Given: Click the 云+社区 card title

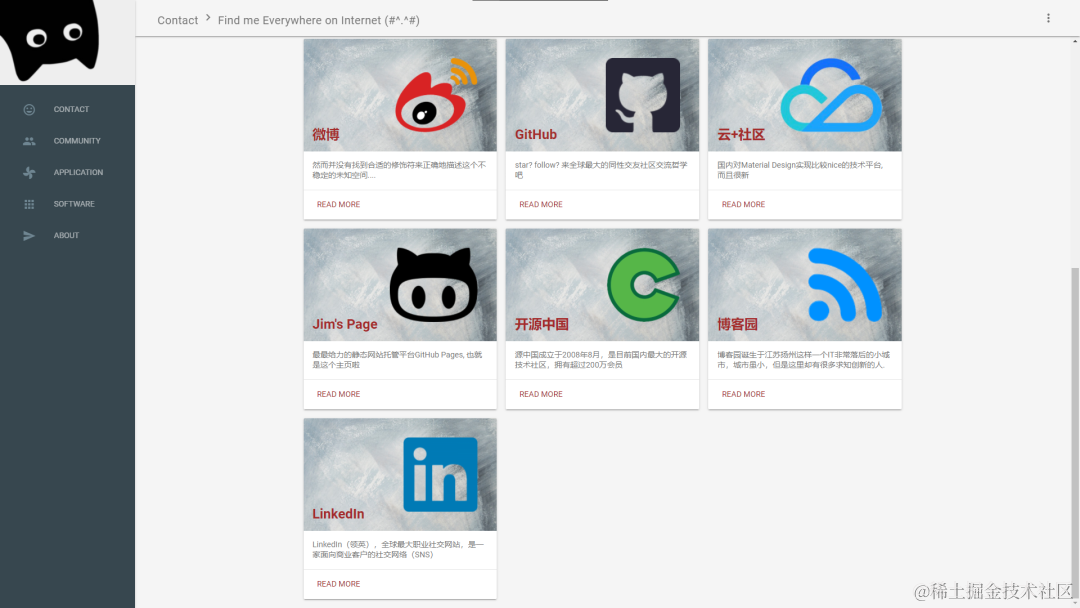Looking at the screenshot, I should [x=741, y=134].
